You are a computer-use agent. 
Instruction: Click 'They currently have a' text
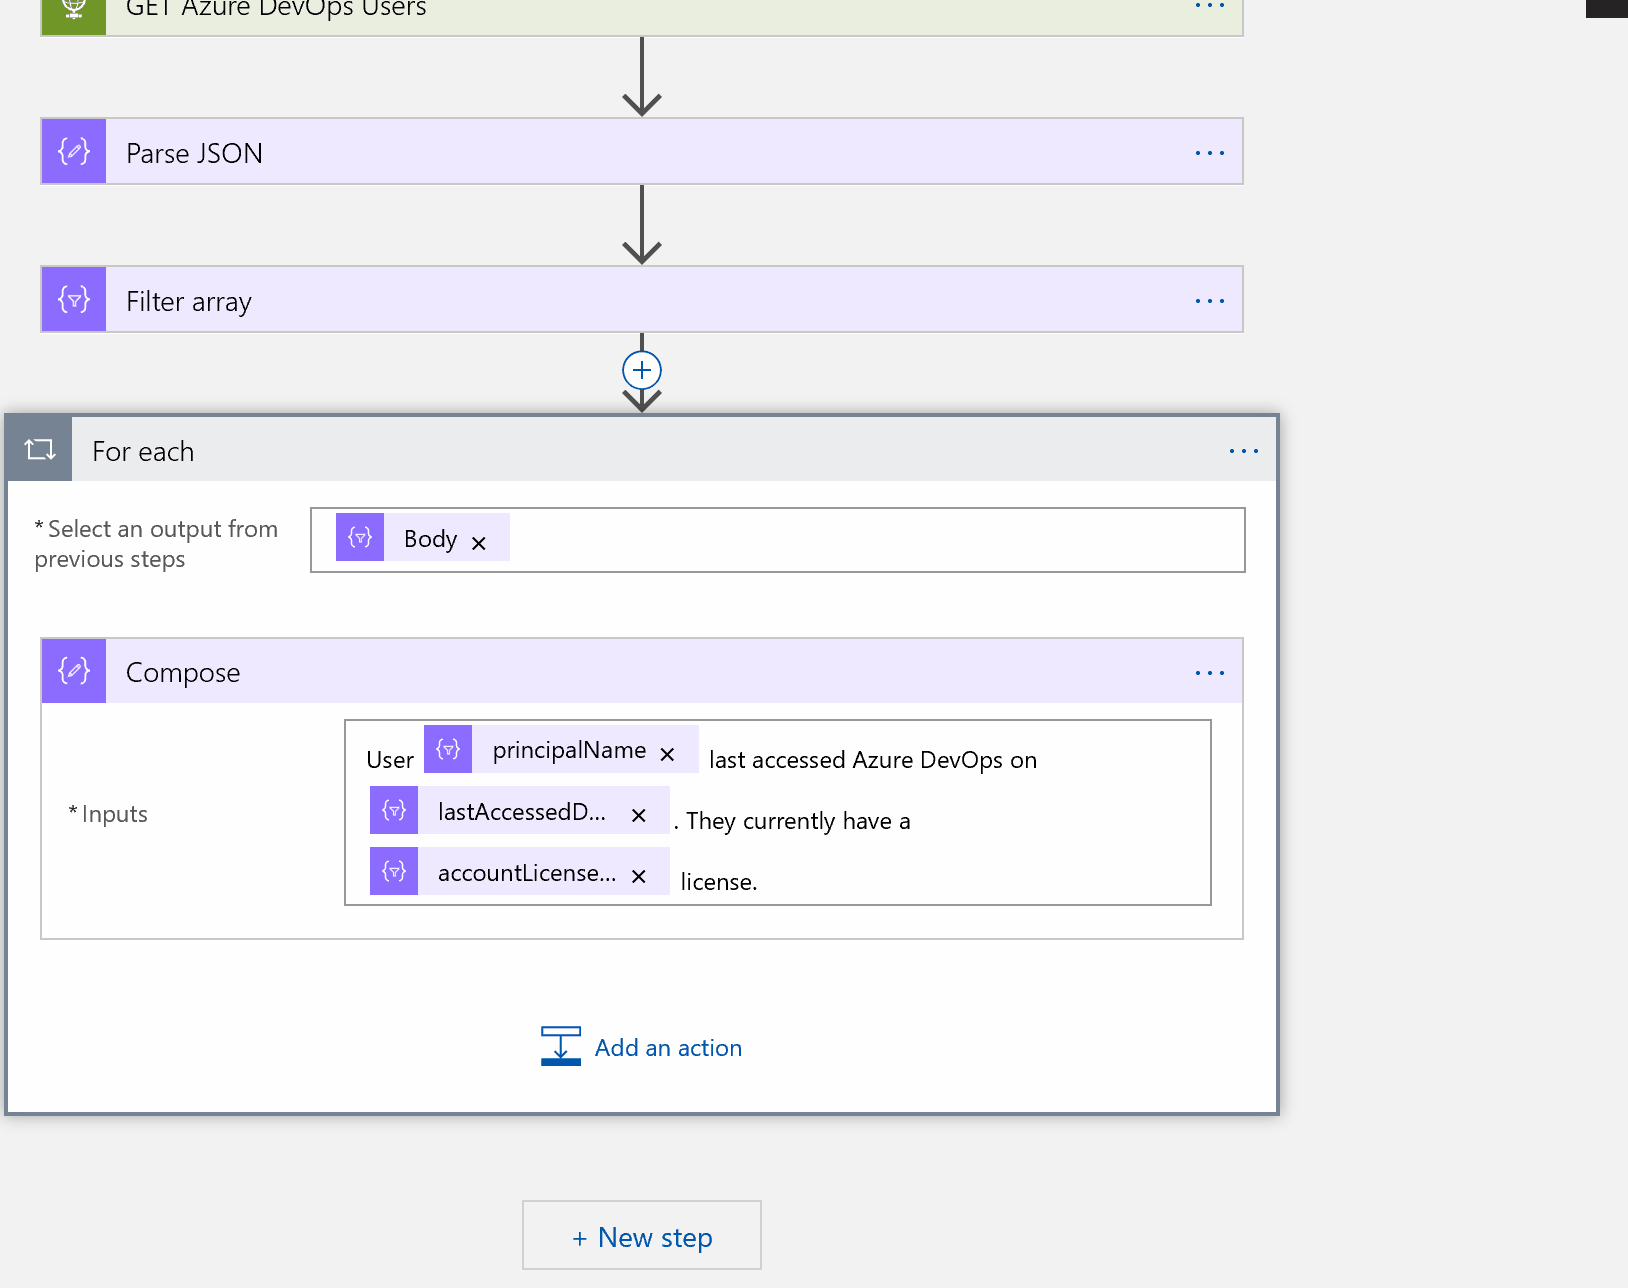click(798, 821)
